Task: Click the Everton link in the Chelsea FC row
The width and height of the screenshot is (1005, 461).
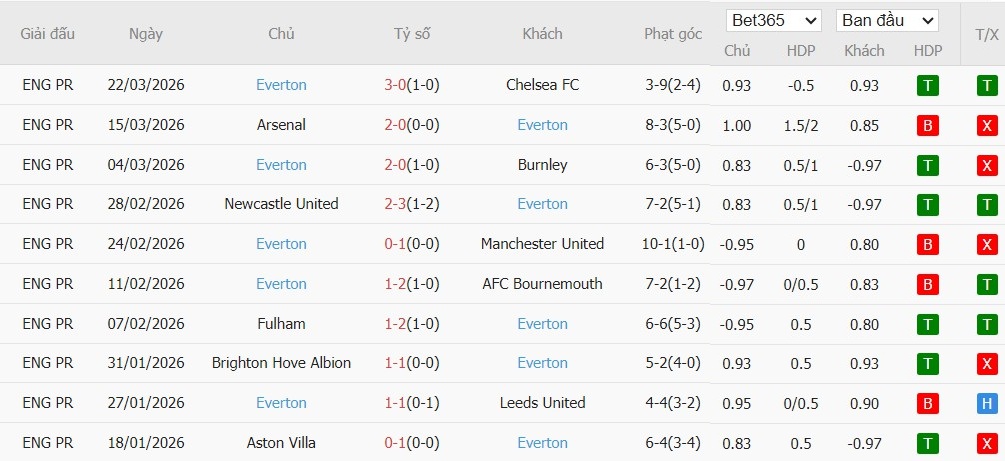Action: pyautogui.click(x=281, y=85)
